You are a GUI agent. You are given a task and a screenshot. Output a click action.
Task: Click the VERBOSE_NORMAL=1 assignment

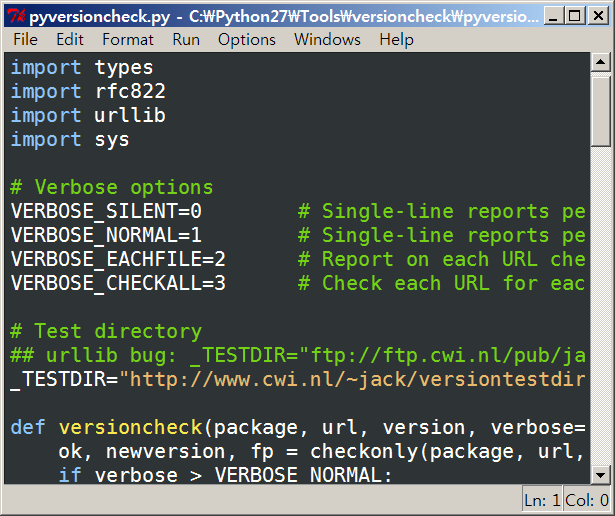[x=106, y=235]
